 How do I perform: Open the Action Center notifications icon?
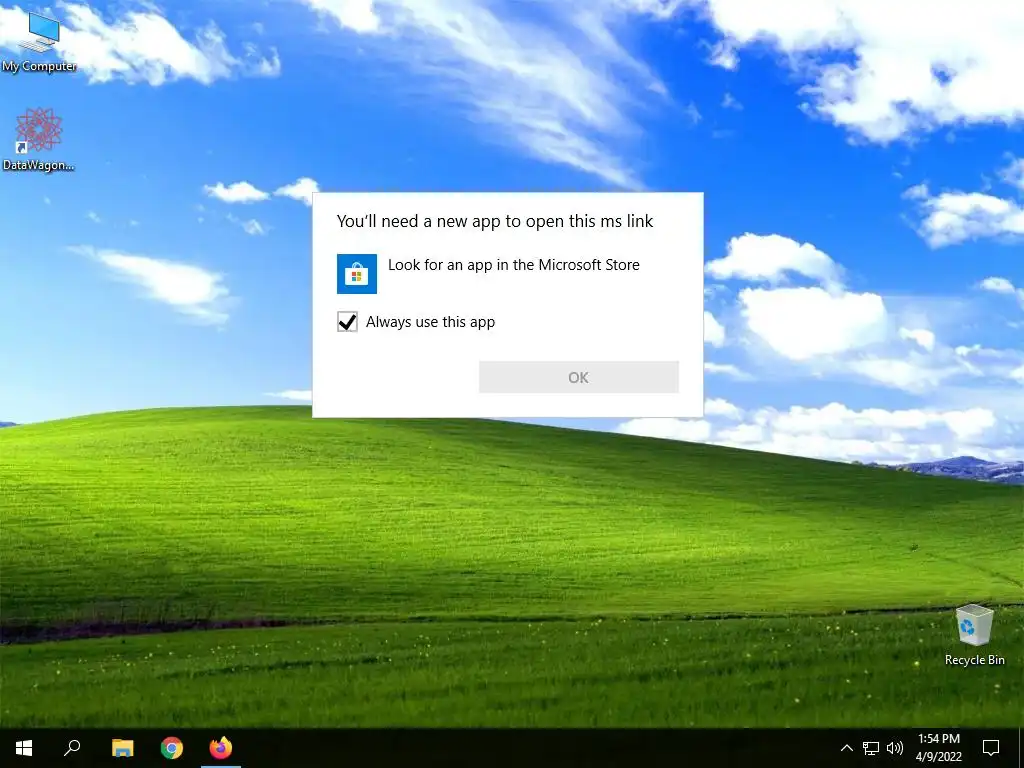(991, 748)
